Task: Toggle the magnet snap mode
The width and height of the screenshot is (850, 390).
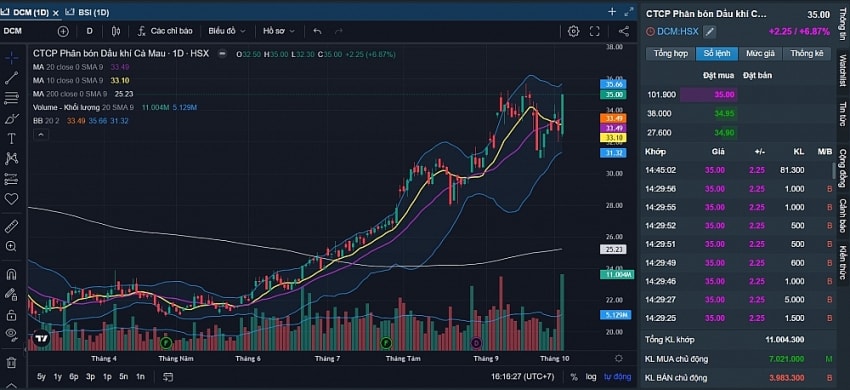Action: click(x=11, y=274)
